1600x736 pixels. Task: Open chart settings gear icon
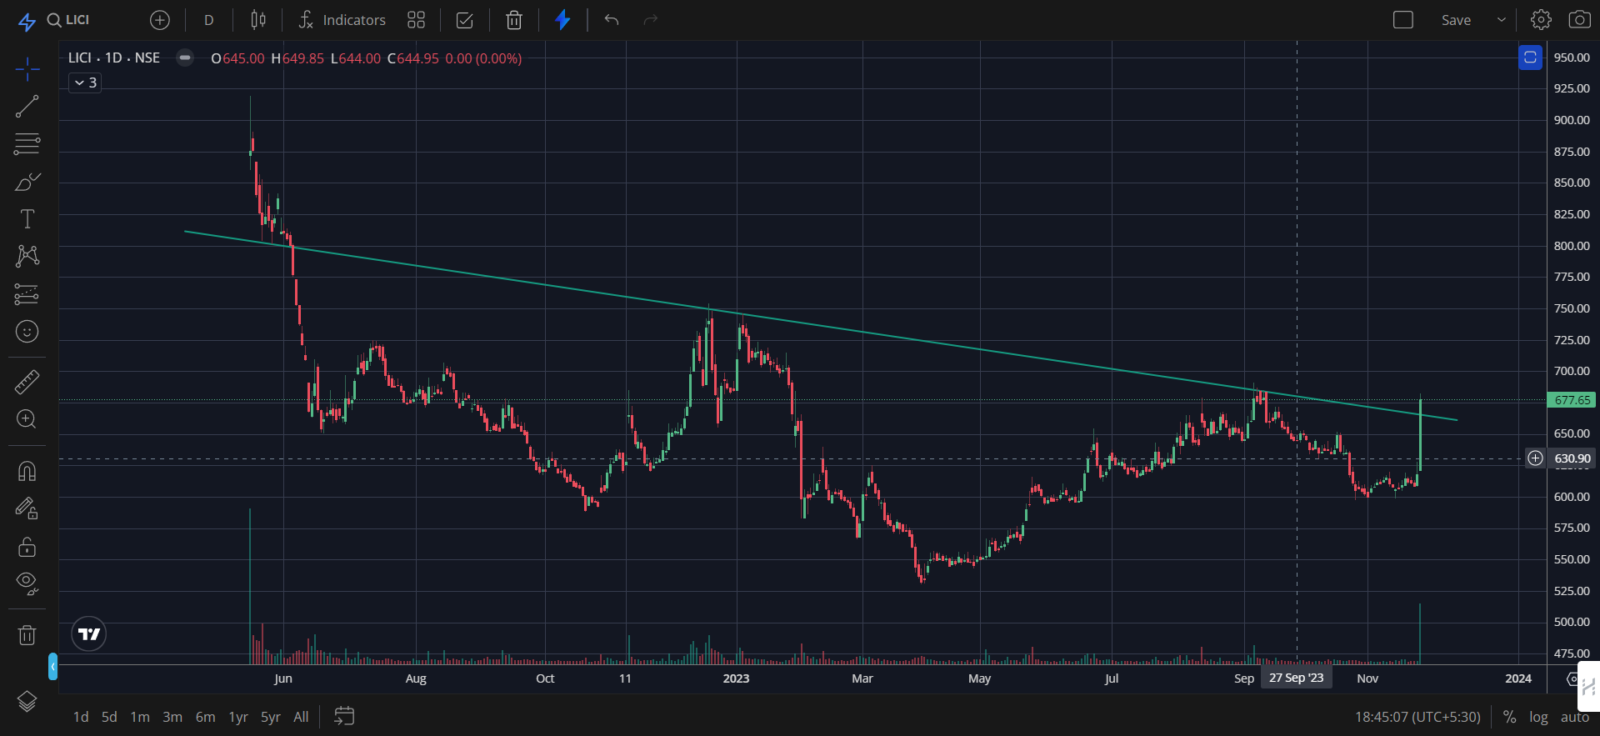click(x=1541, y=20)
